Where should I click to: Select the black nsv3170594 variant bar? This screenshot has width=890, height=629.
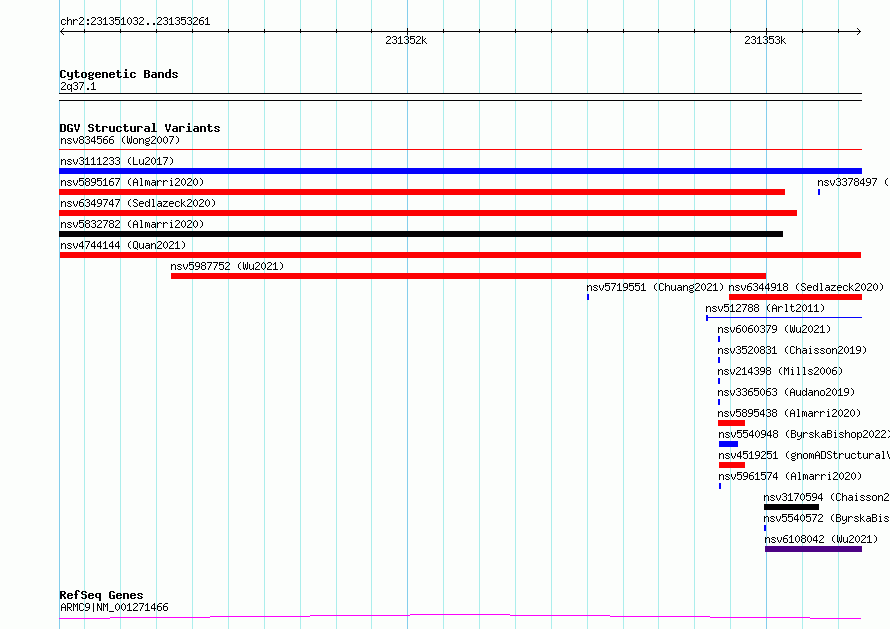point(791,507)
